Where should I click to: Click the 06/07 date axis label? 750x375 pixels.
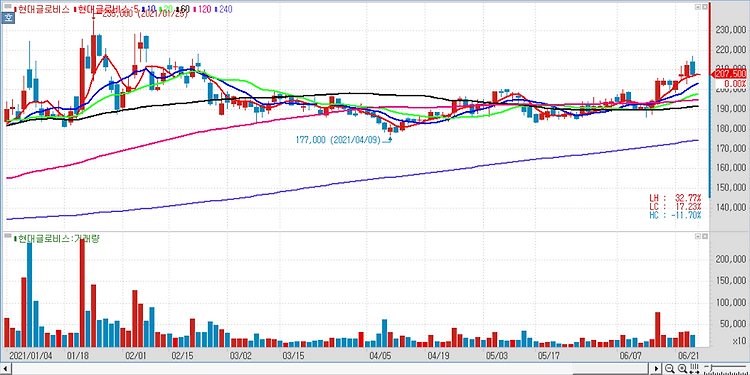tap(630, 356)
